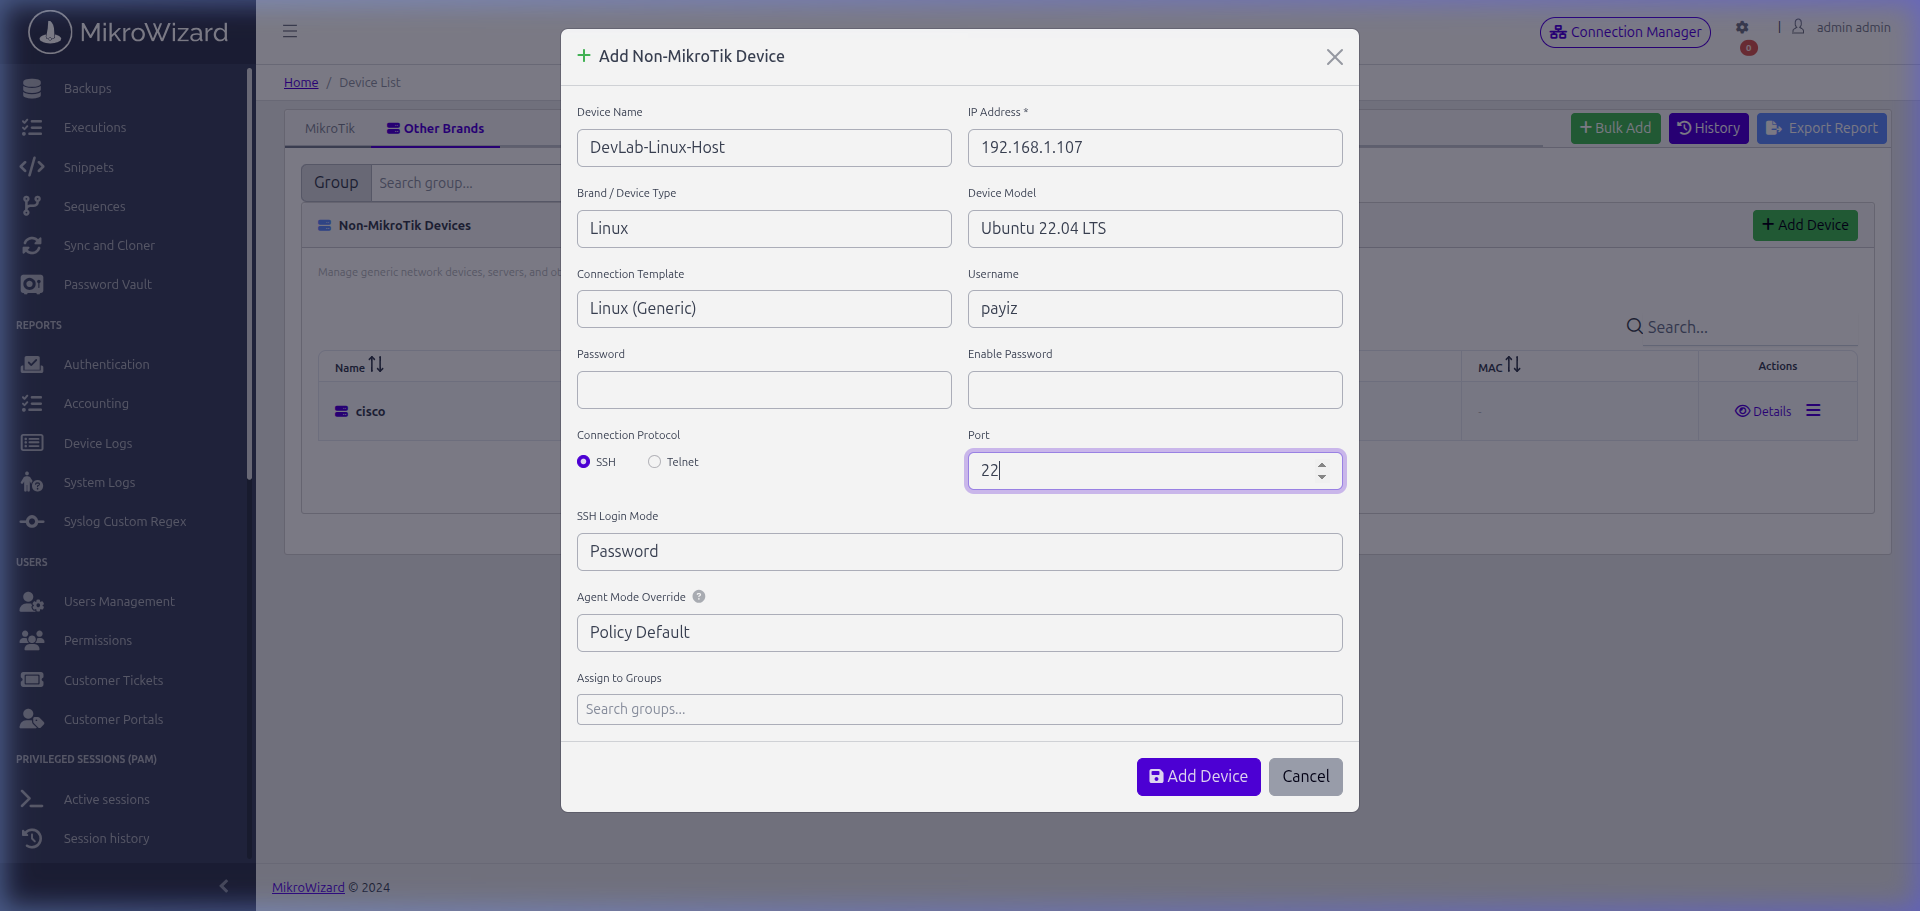Sort table by MAC column
The width and height of the screenshot is (1920, 911).
point(1513,365)
